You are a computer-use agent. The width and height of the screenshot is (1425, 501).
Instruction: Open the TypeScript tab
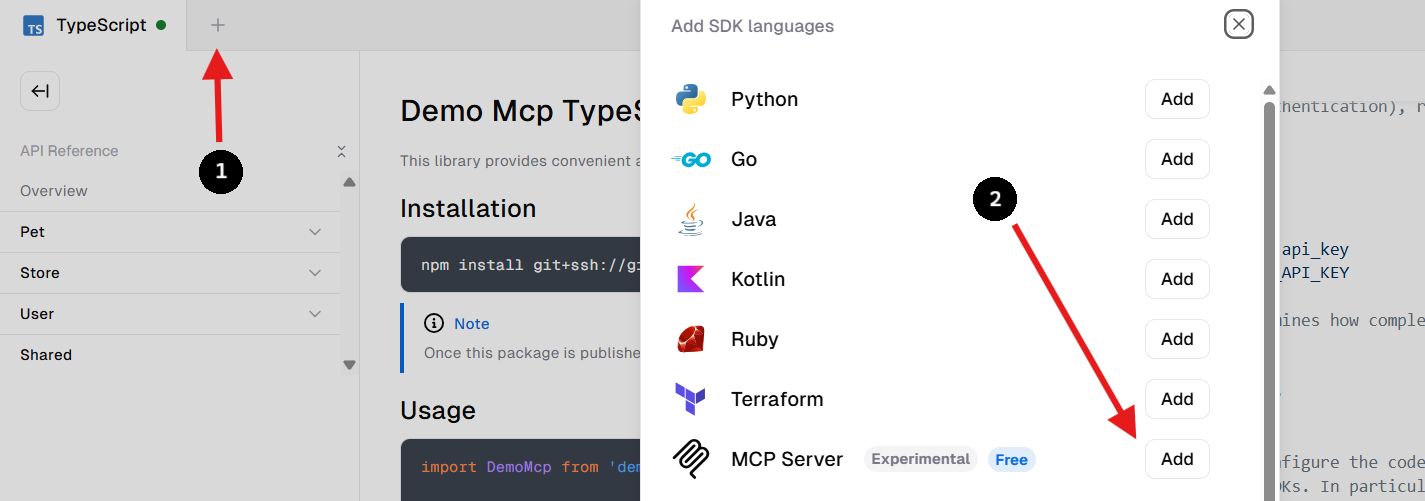(93, 25)
